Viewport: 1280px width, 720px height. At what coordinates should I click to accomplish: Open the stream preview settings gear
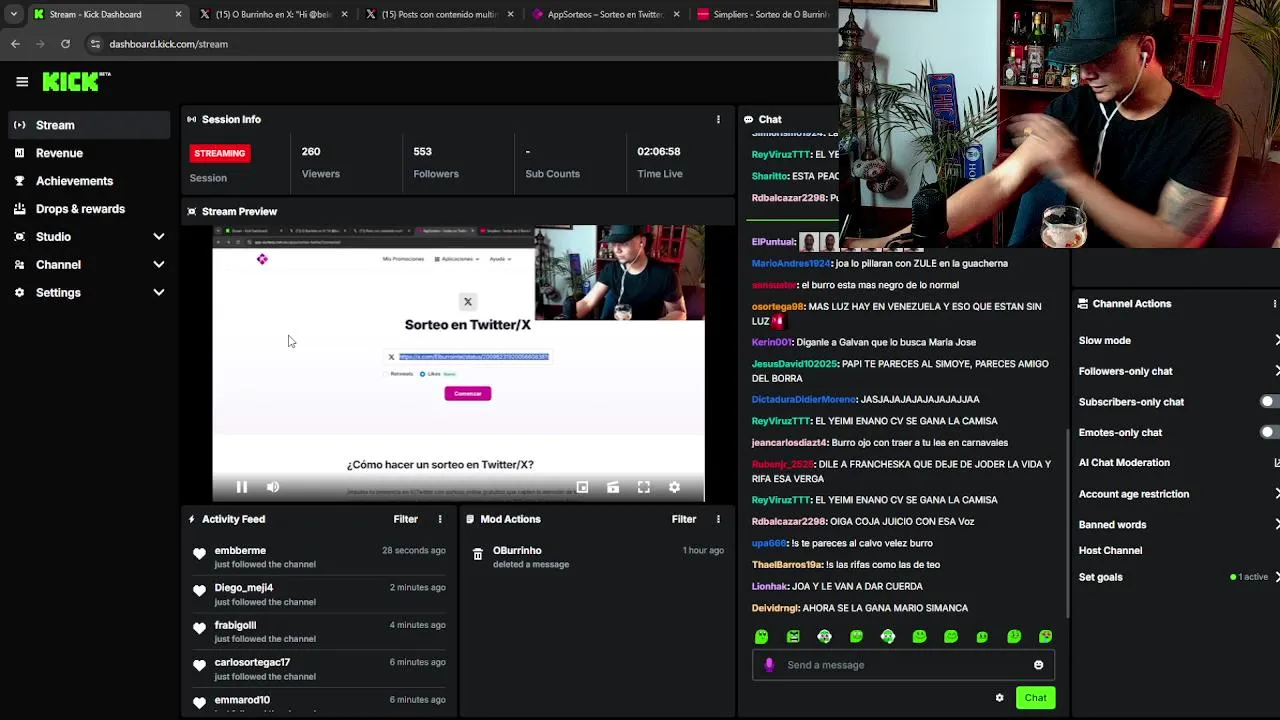tap(675, 487)
